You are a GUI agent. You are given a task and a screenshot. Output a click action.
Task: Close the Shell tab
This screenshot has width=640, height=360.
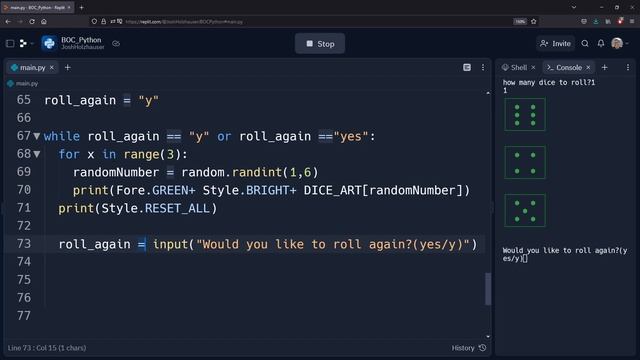click(533, 68)
